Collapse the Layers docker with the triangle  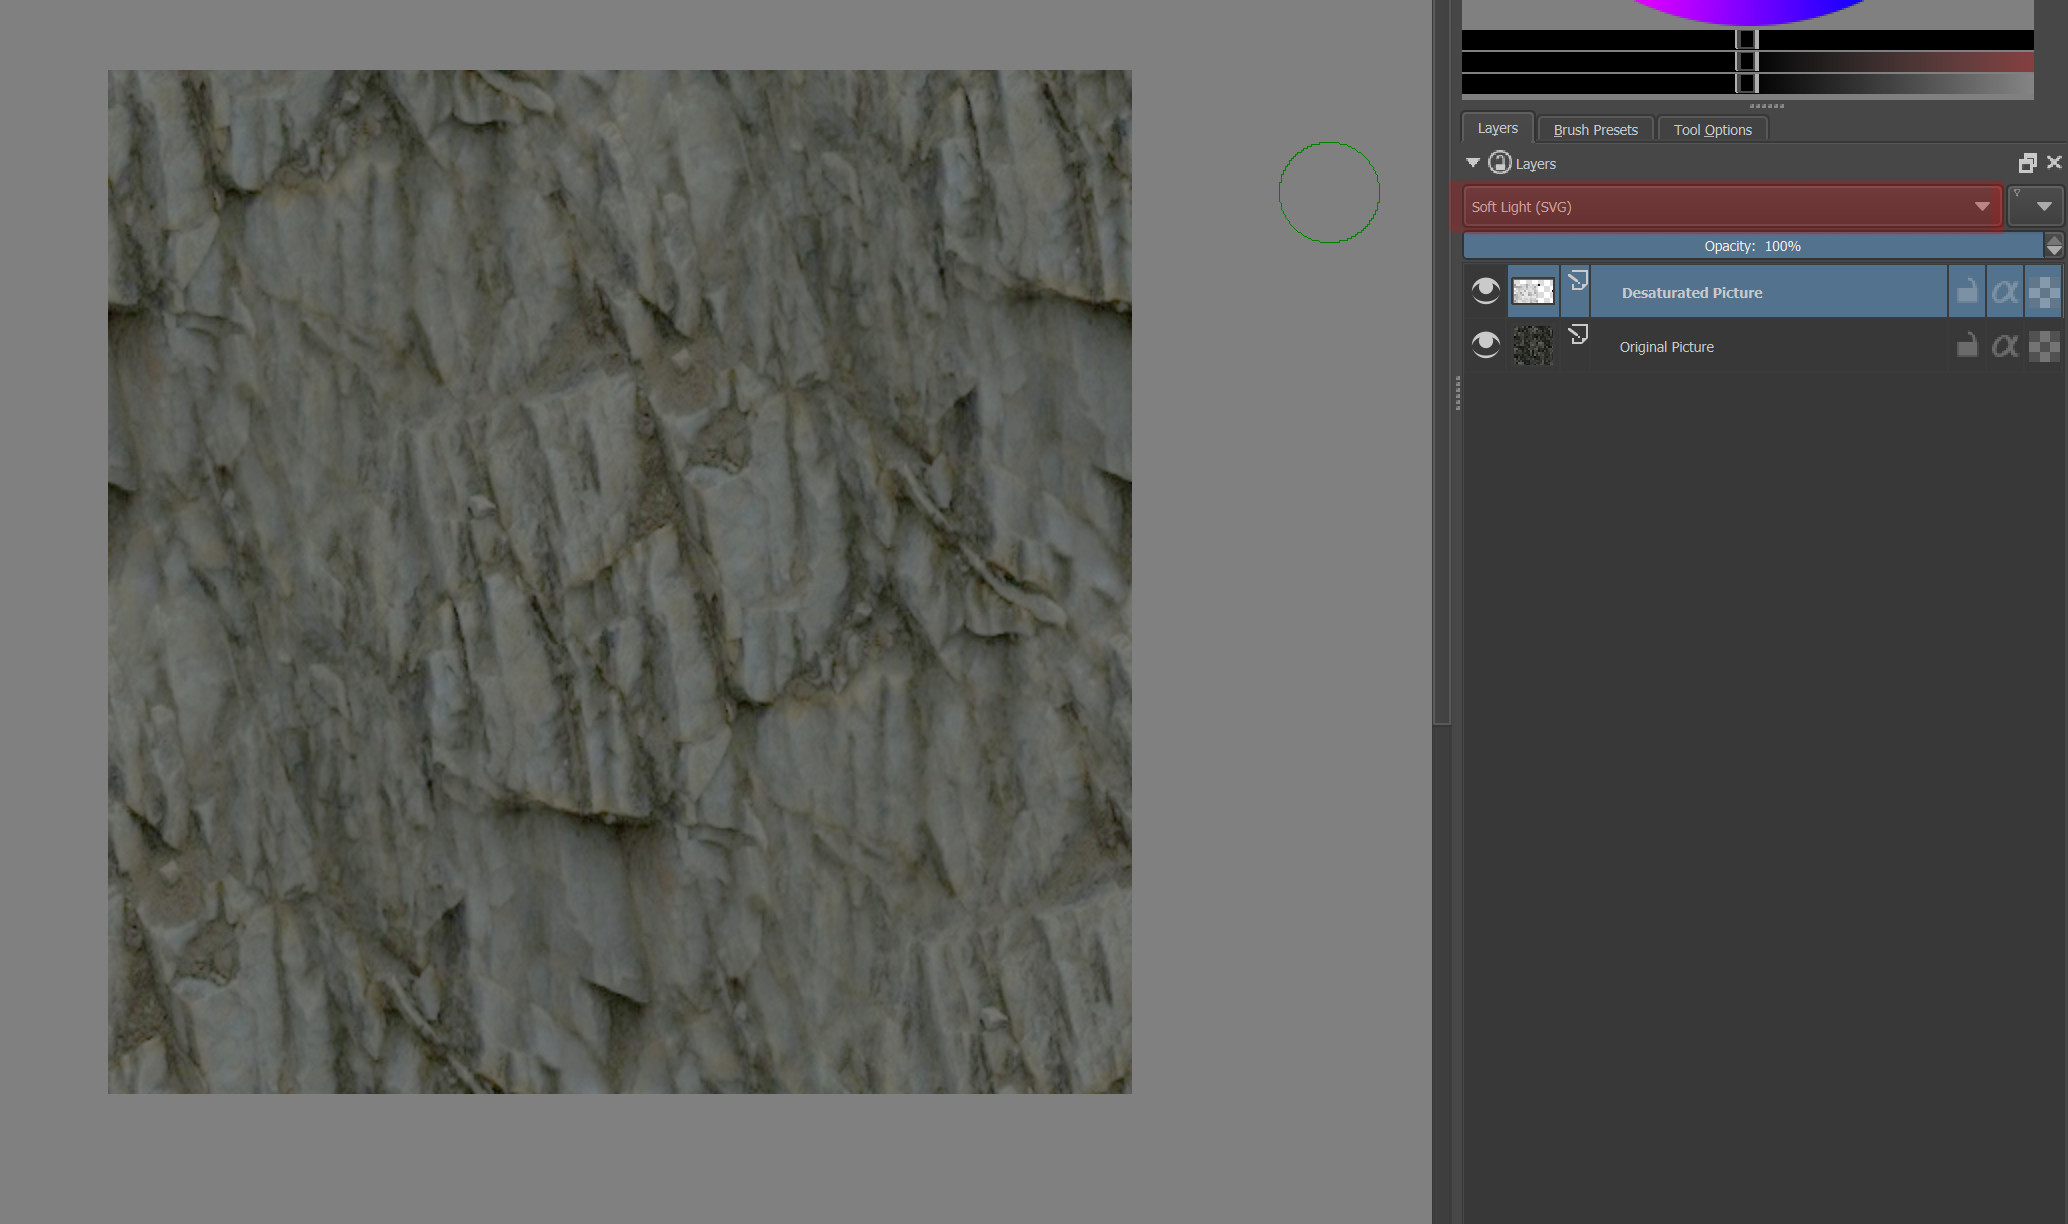(1472, 162)
